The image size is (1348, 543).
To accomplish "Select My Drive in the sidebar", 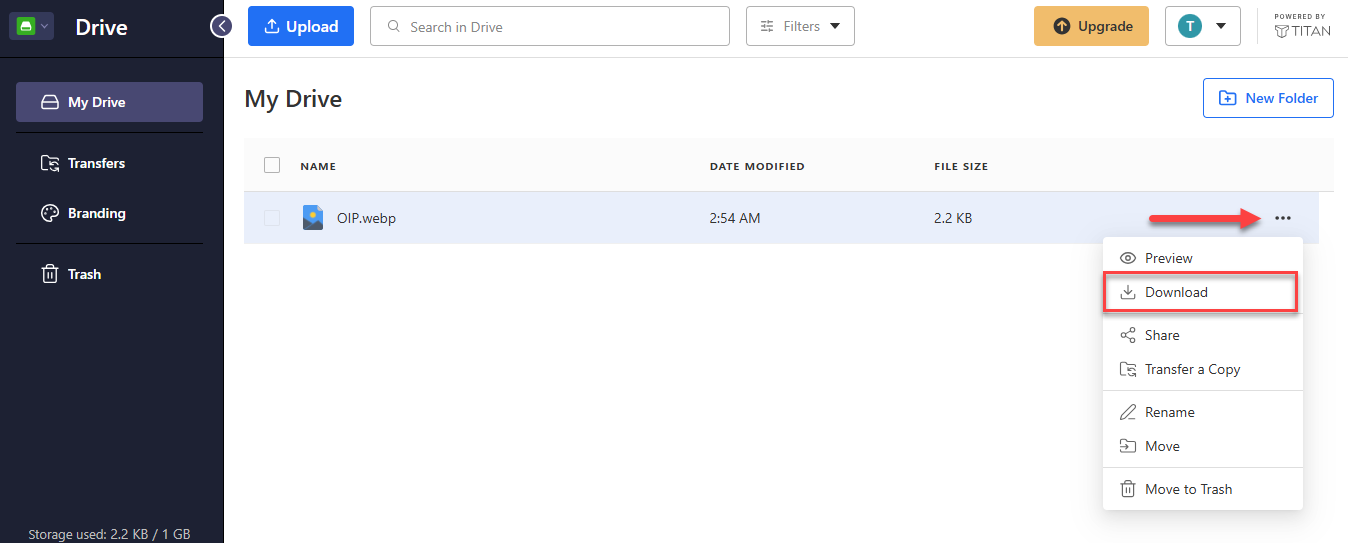I will point(109,102).
